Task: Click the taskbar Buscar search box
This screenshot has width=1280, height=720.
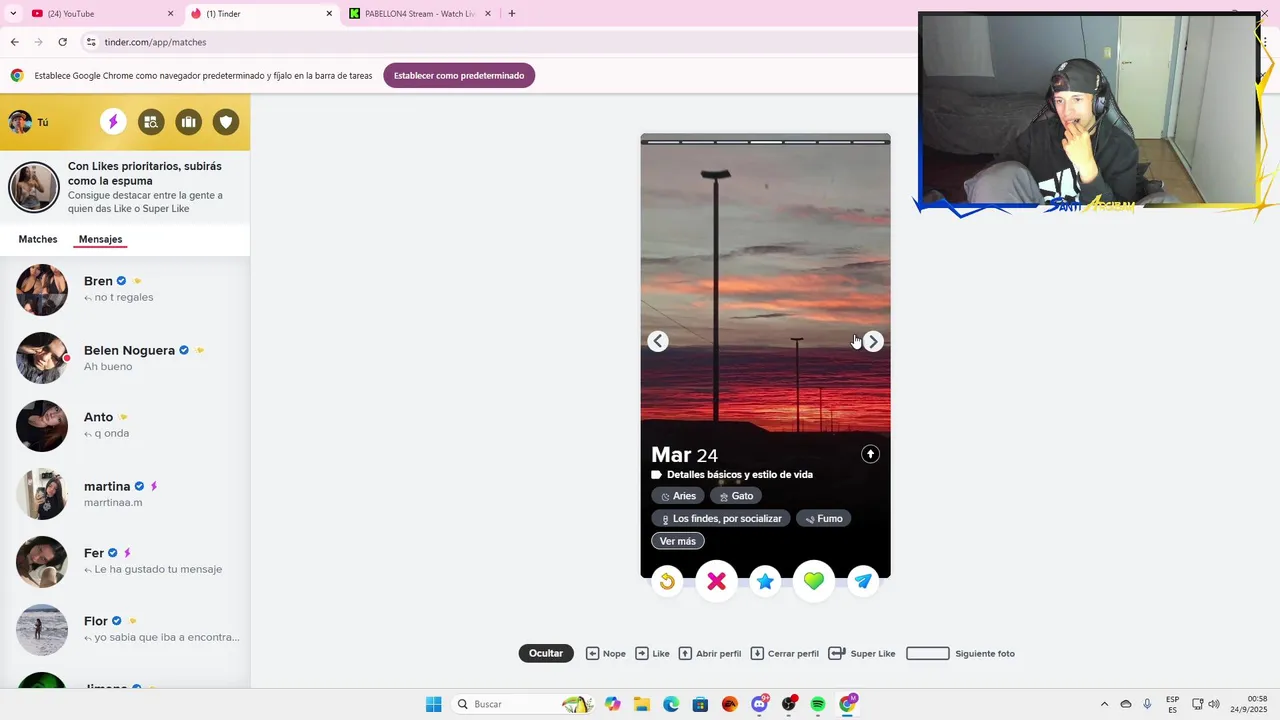Action: coord(523,704)
